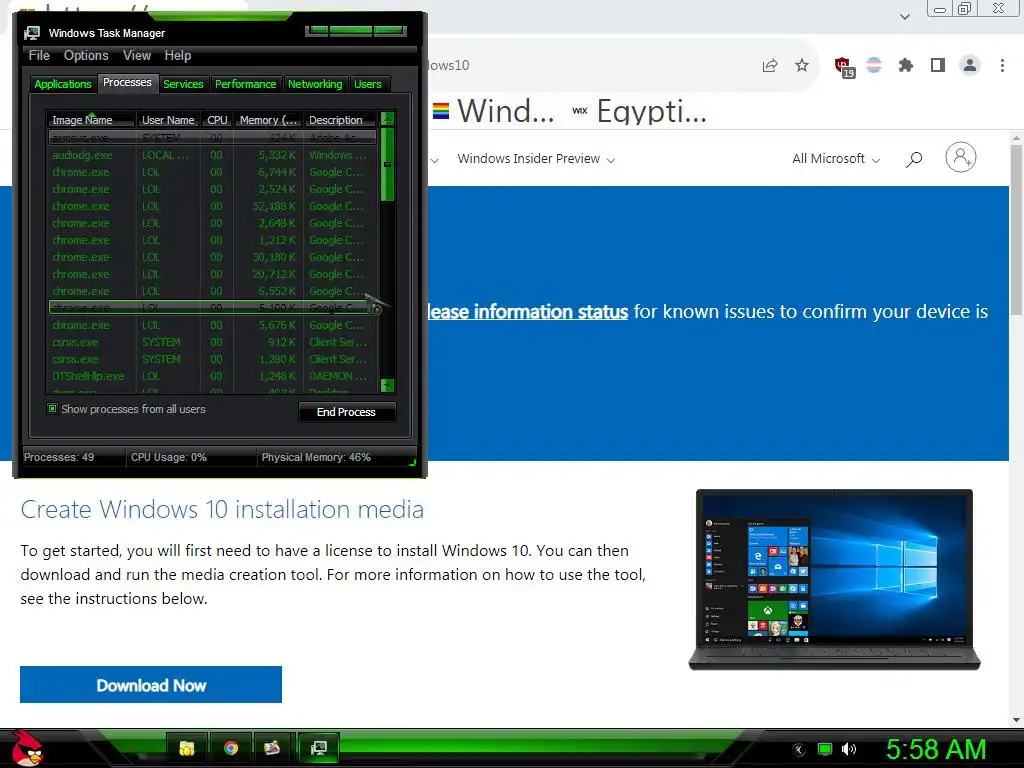This screenshot has height=768, width=1024.
Task: Click the process list scroll-up arrow
Action: [x=387, y=119]
